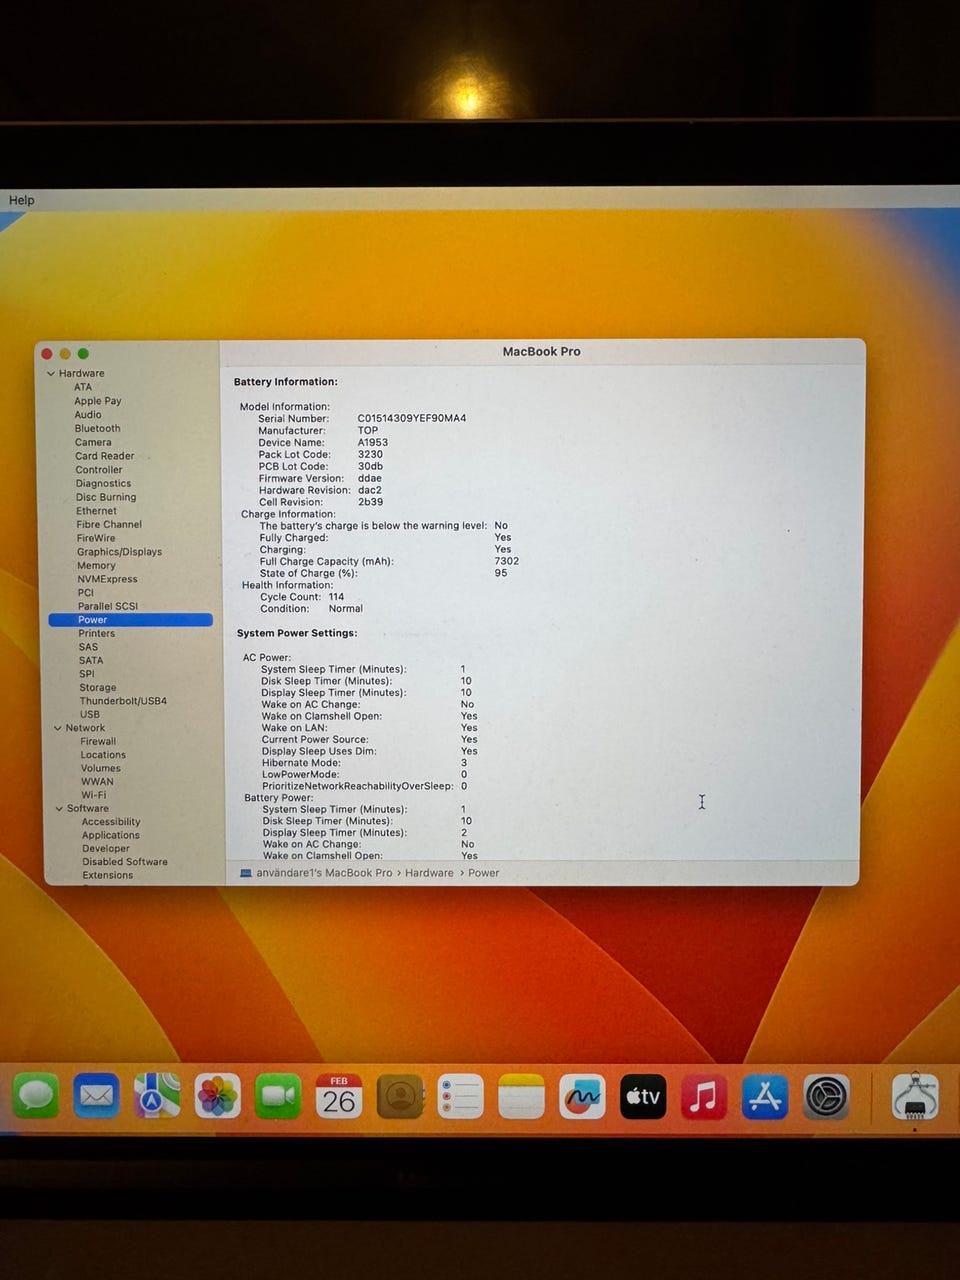Collapse the Software sidebar group

click(59, 808)
